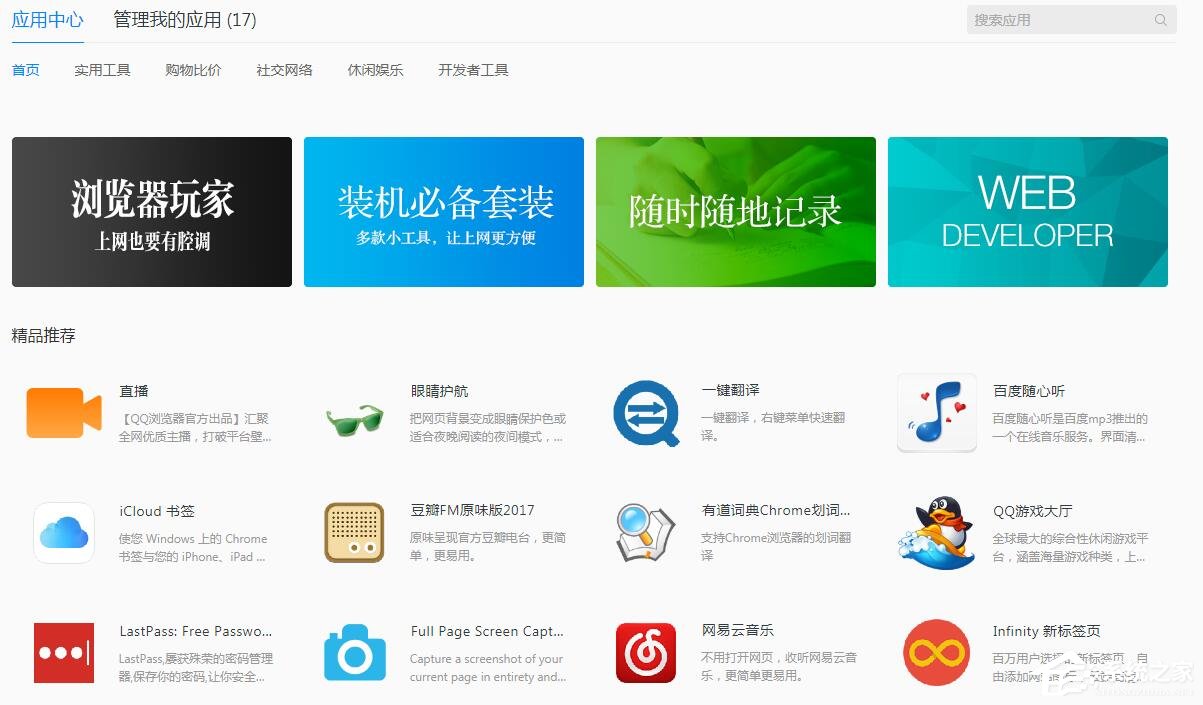The height and width of the screenshot is (705, 1203).
Task: Click the 装机必备套装 banner
Action: point(443,211)
